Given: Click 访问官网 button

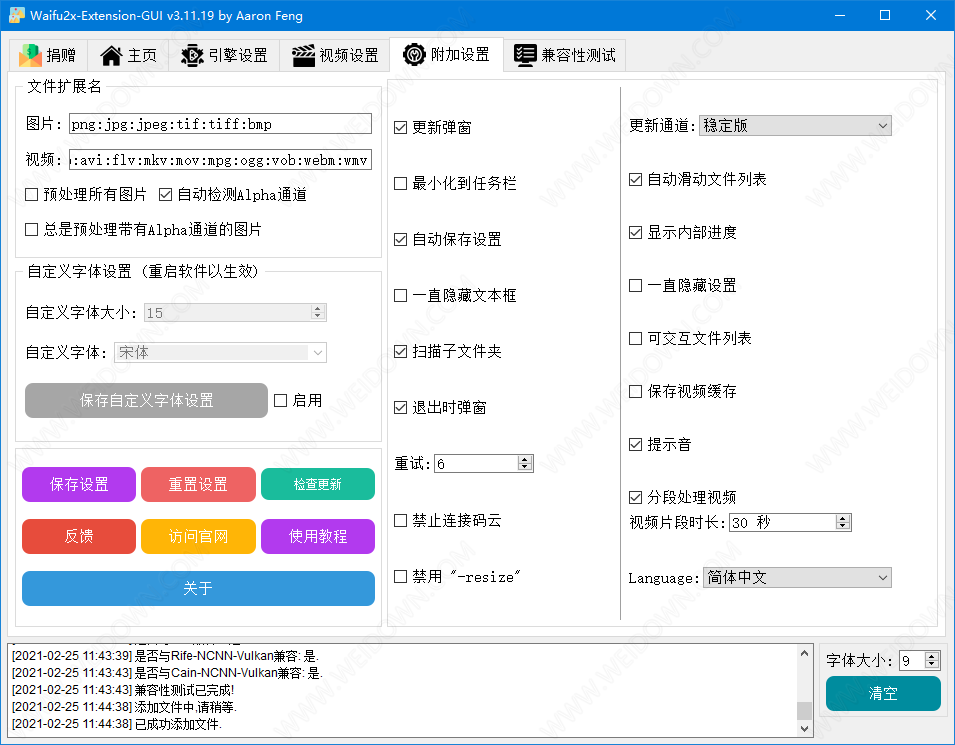Looking at the screenshot, I should [198, 536].
